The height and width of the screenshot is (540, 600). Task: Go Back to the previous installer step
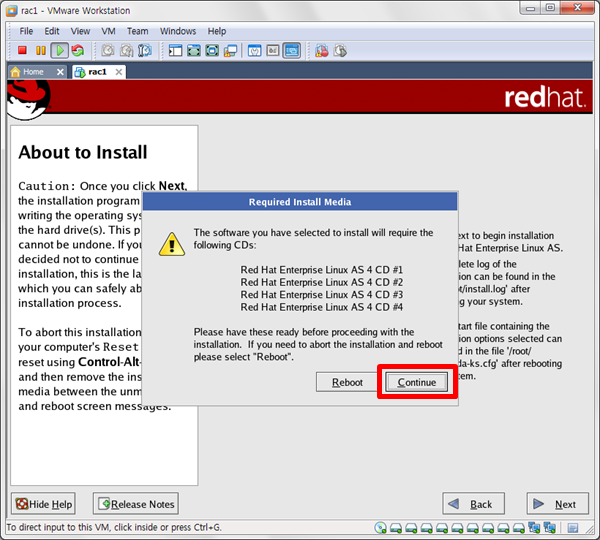(x=473, y=504)
